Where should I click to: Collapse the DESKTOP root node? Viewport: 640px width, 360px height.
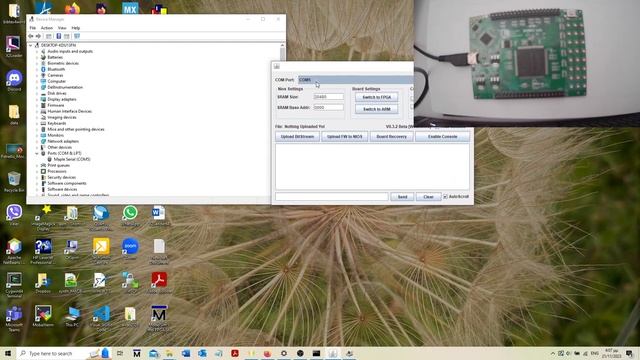(31, 45)
